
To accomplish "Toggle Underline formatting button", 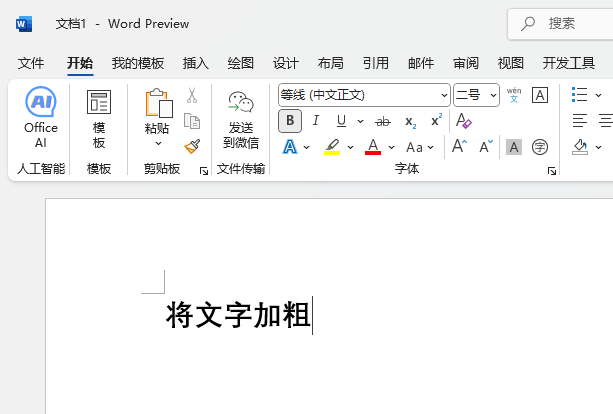I will tap(341, 121).
